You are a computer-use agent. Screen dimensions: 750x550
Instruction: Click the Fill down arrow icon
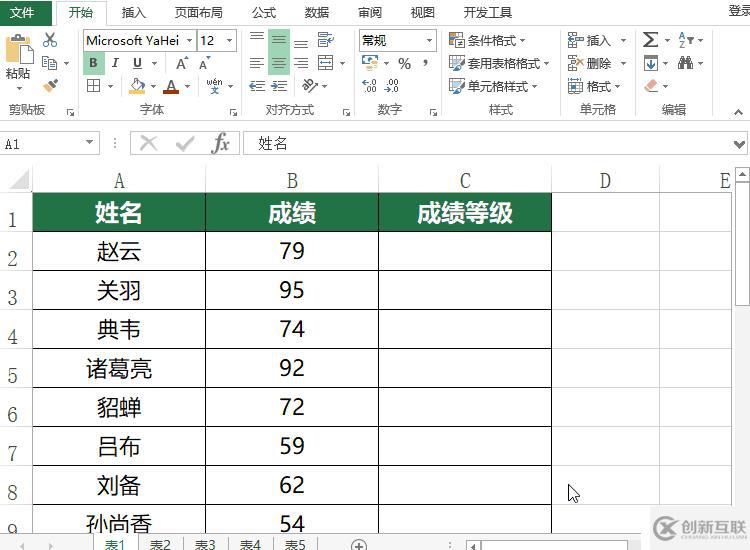(x=651, y=63)
